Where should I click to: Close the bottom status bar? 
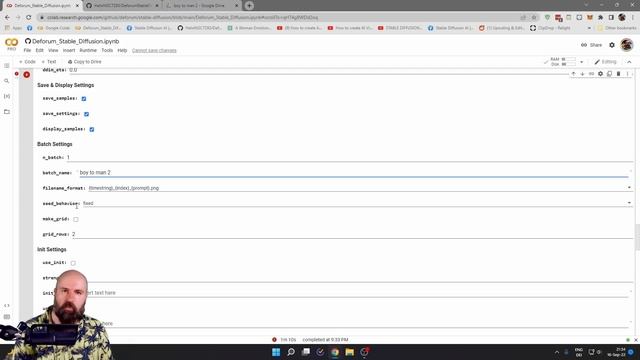(636, 340)
